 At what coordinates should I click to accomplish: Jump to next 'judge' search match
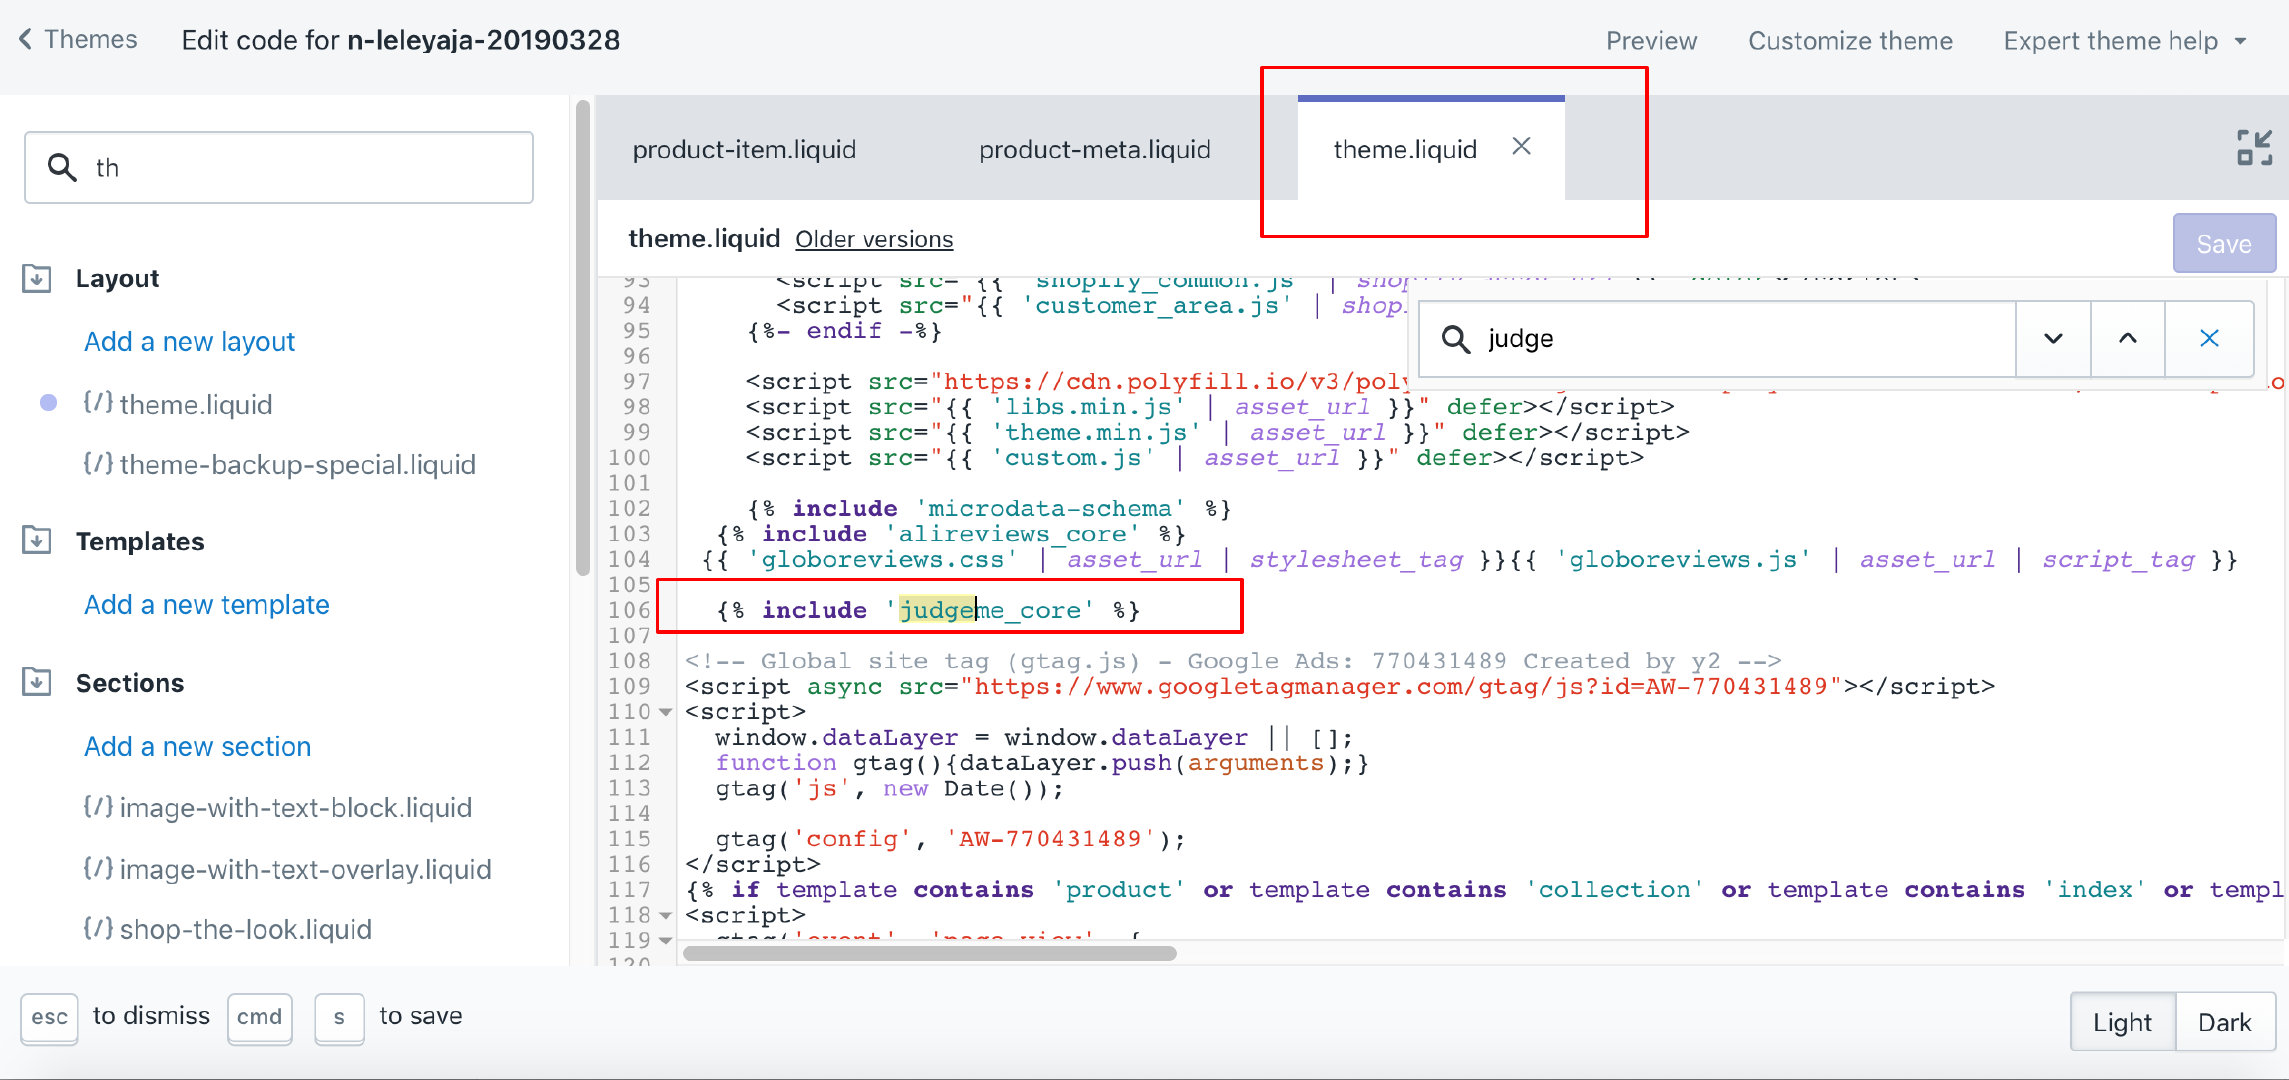tap(2053, 339)
